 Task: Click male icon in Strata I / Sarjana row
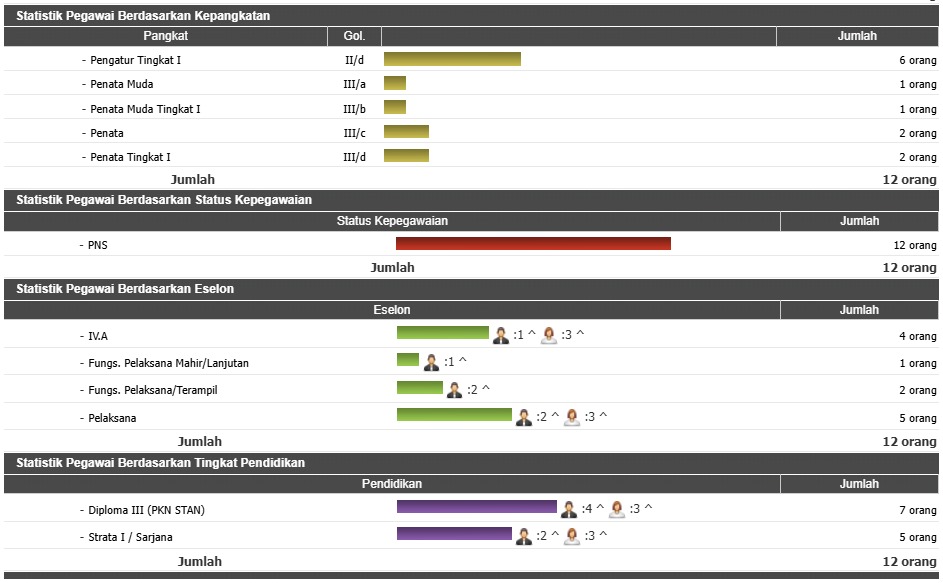pyautogui.click(x=524, y=537)
